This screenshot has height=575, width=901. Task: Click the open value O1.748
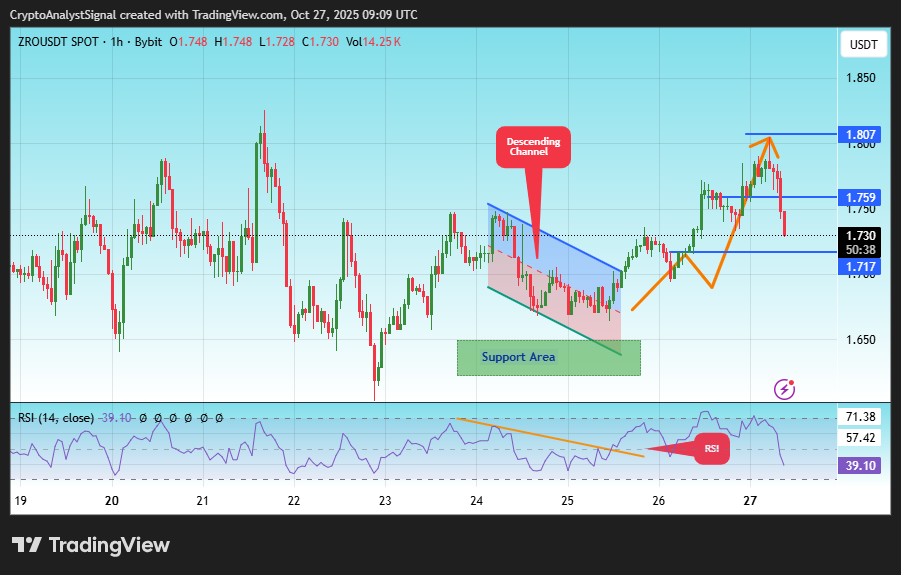coord(188,42)
